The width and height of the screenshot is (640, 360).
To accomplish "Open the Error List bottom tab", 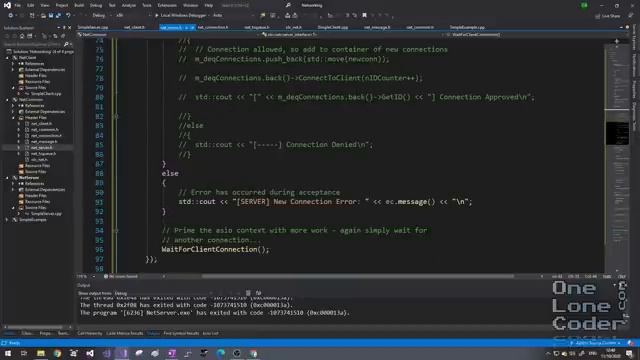I will (x=210, y=333).
